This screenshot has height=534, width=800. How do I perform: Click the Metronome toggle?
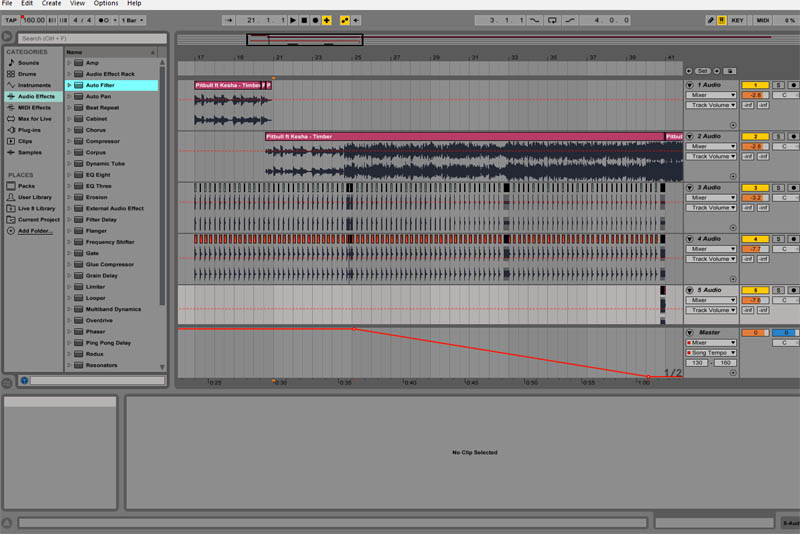[x=104, y=20]
